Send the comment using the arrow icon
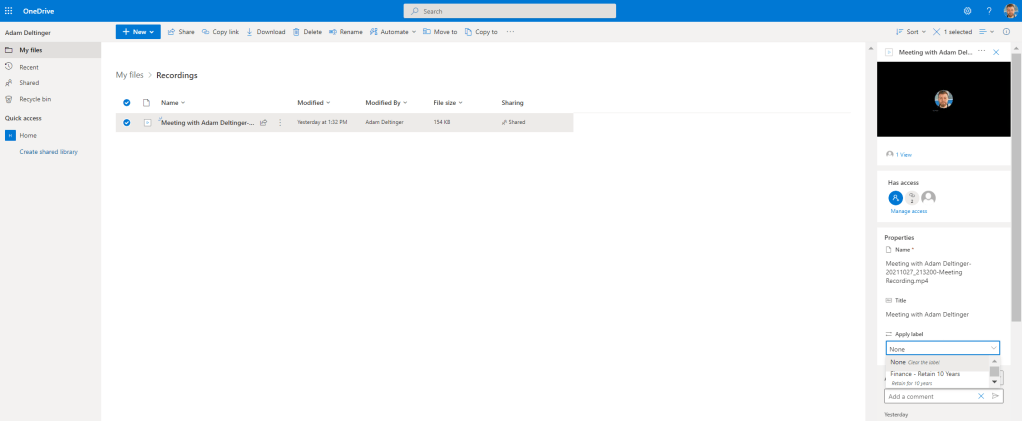 coord(995,396)
